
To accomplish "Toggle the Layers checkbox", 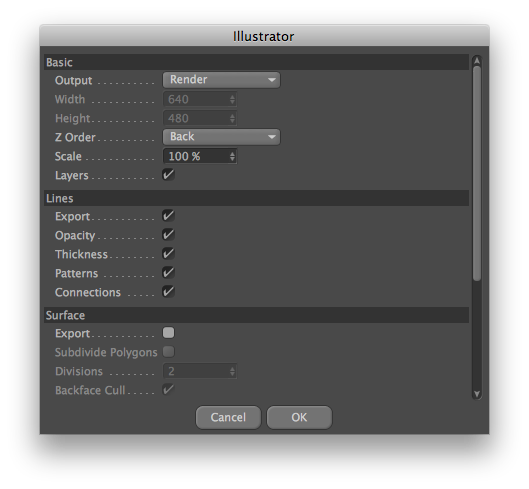I will (x=168, y=175).
